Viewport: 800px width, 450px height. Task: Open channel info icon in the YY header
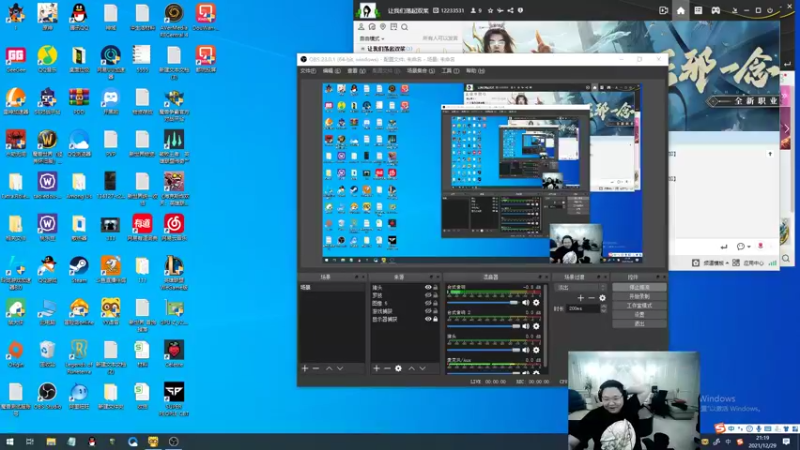tap(520, 10)
